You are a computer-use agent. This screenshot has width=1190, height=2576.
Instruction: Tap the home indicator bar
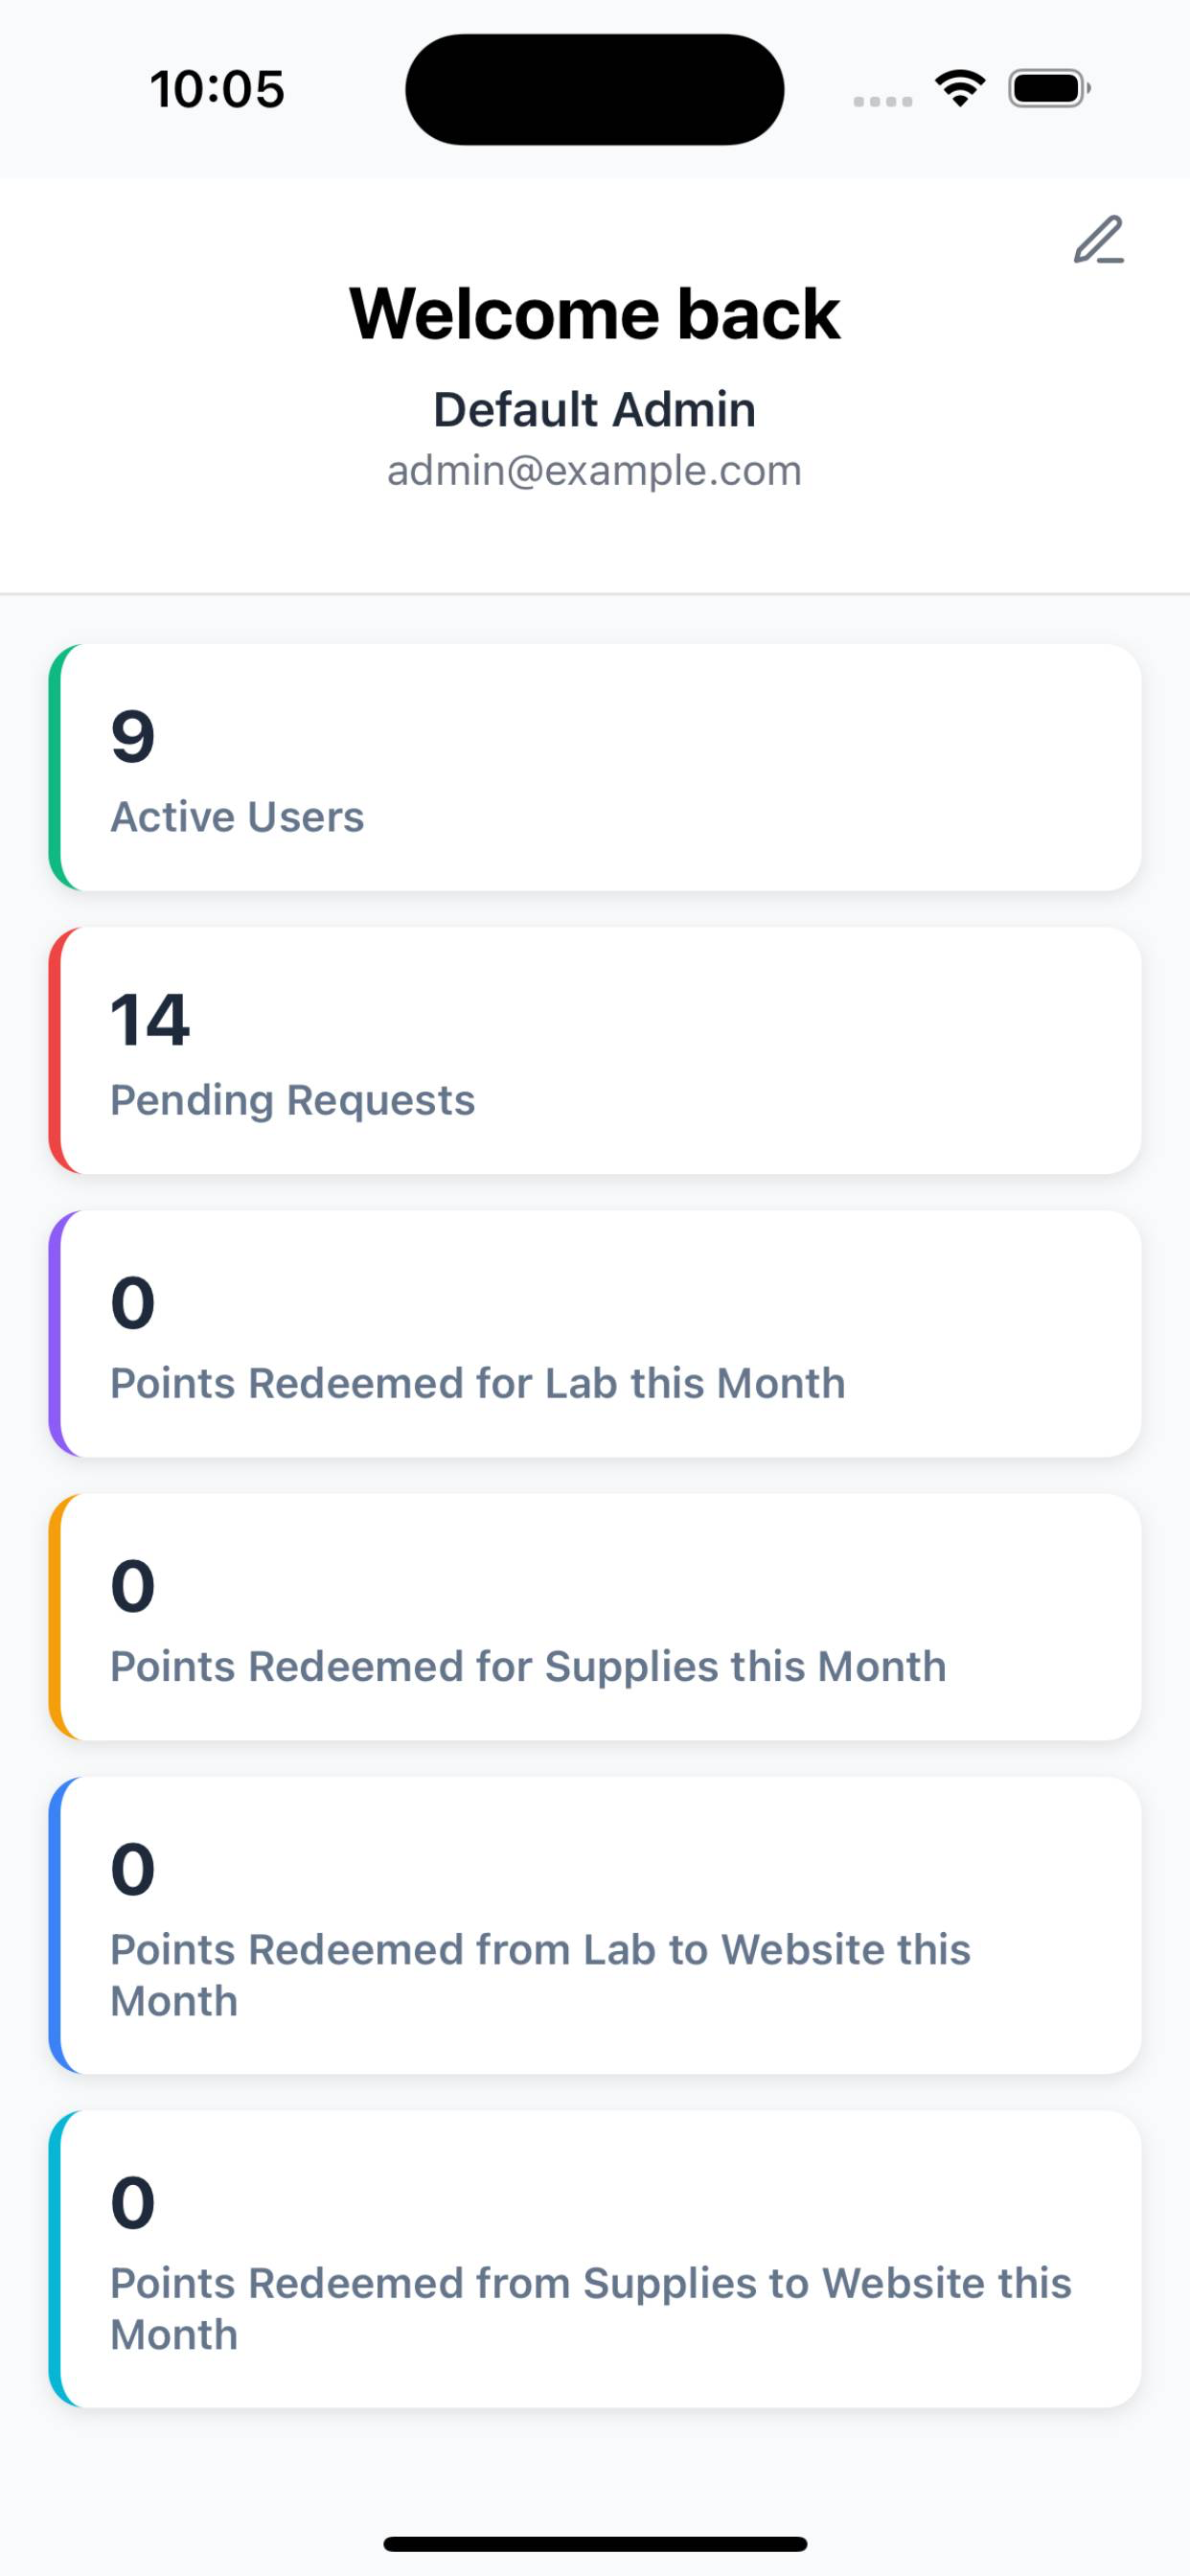[x=595, y=2543]
